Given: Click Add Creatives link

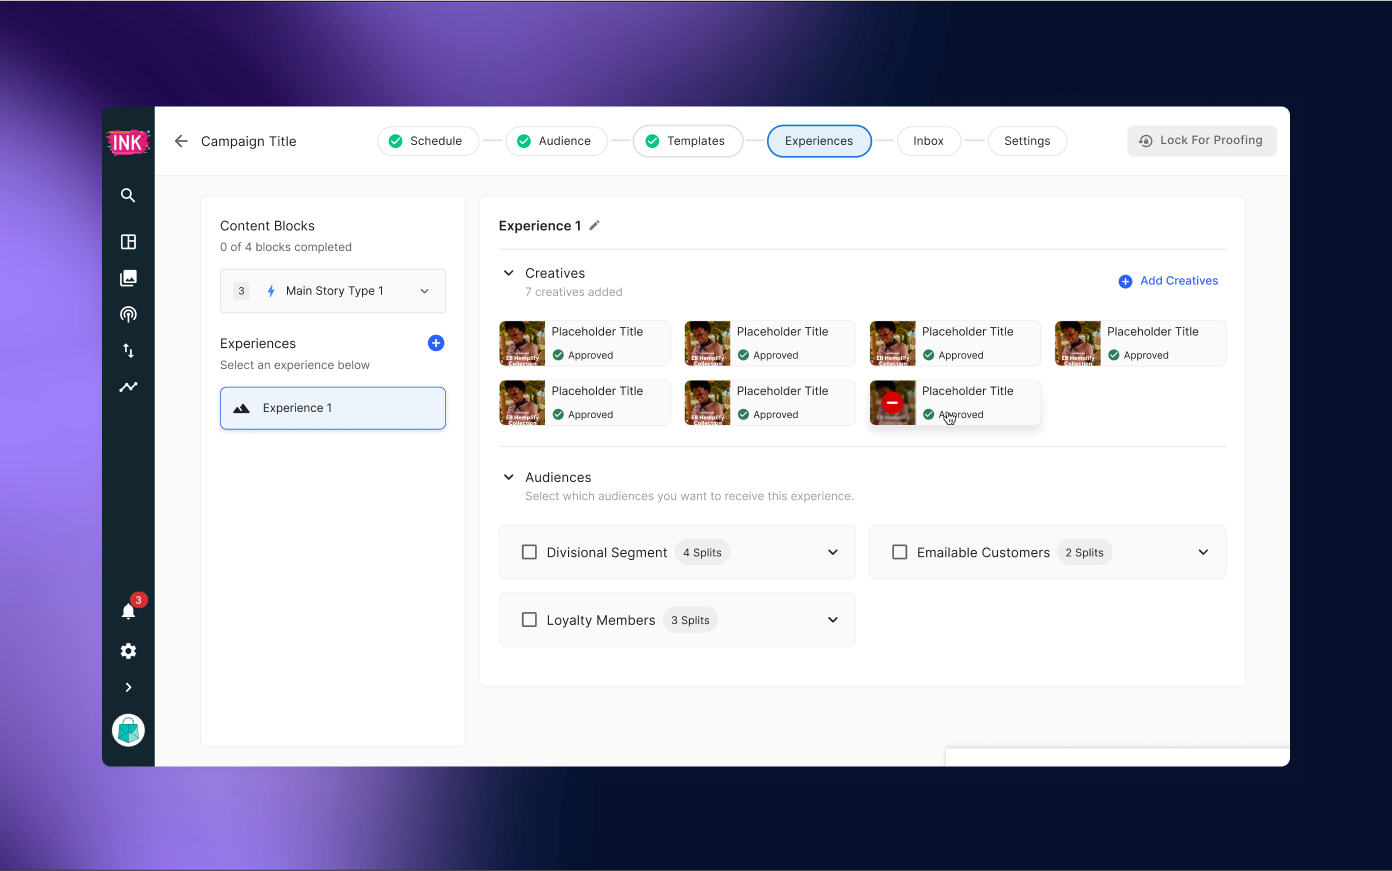Looking at the screenshot, I should [x=1168, y=281].
